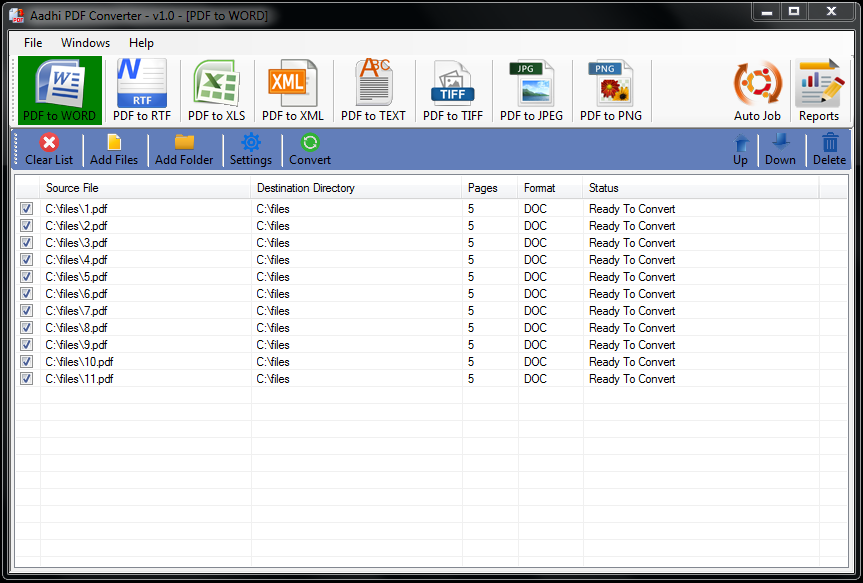Switch to PDF to PNG mode
This screenshot has height=583, width=863.
[x=611, y=90]
